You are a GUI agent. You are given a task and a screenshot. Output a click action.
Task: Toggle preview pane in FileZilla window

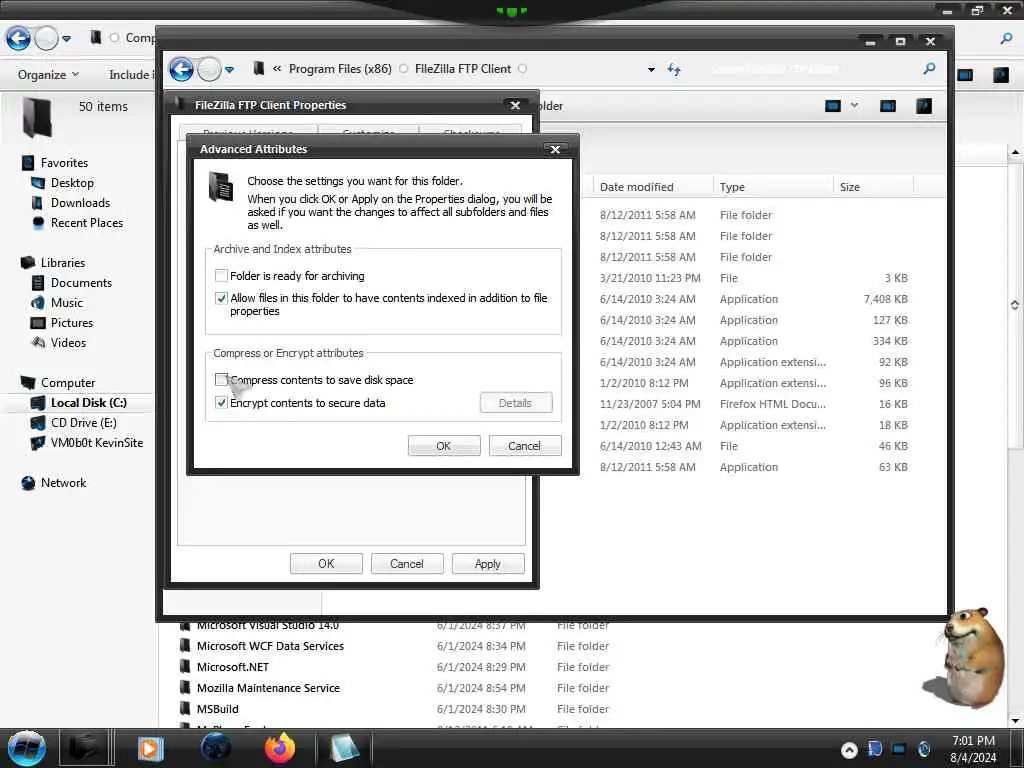pyautogui.click(x=888, y=106)
